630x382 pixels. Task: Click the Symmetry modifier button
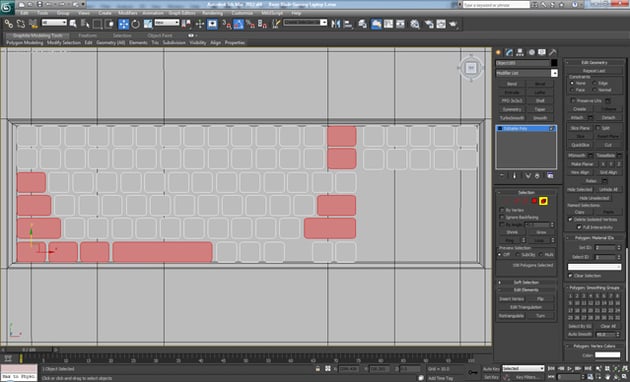[512, 110]
